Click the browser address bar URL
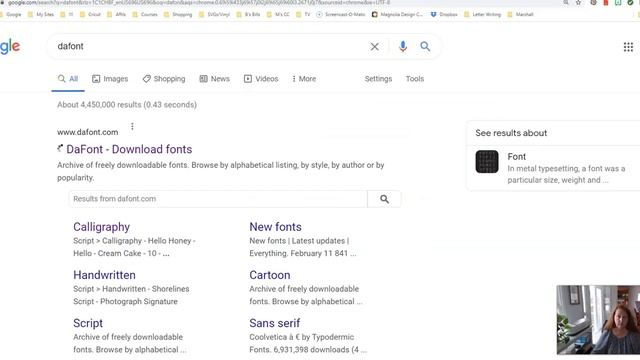The height and width of the screenshot is (360, 640). [x=199, y=2]
